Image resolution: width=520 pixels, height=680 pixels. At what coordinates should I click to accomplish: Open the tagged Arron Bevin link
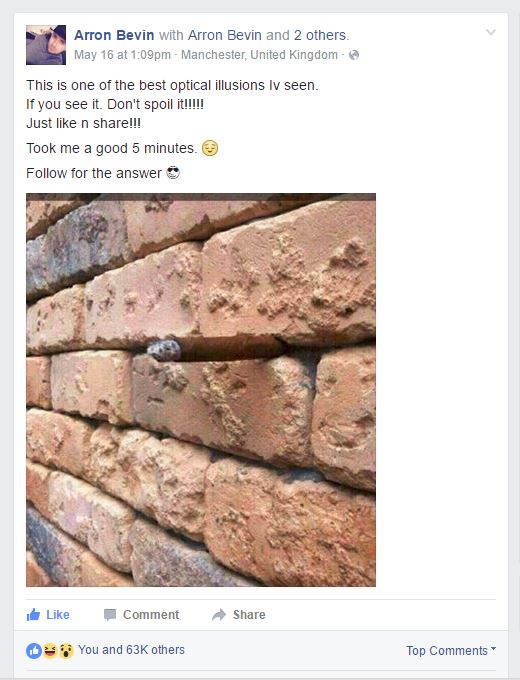tap(225, 35)
